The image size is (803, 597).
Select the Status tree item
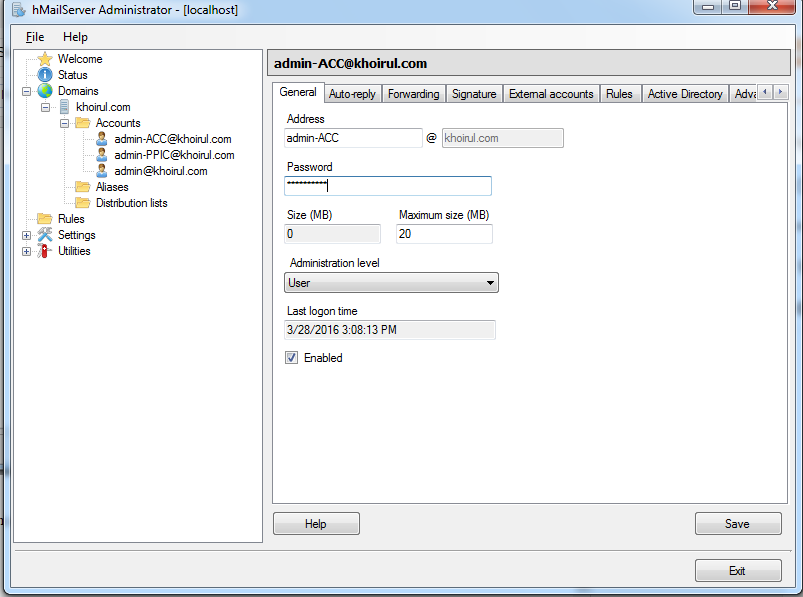coord(73,75)
